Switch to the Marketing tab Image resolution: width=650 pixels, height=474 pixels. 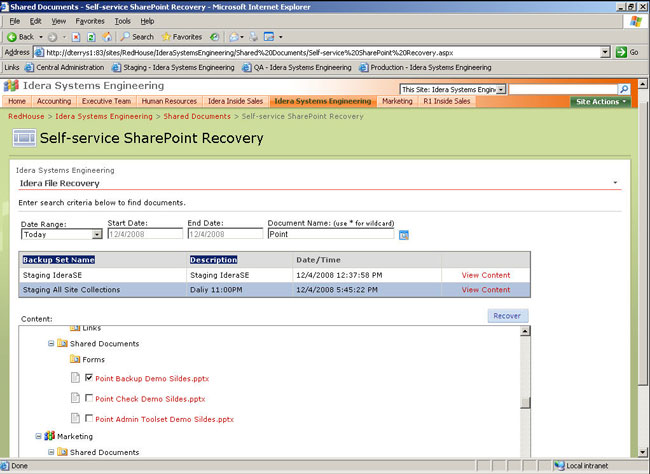(x=397, y=101)
